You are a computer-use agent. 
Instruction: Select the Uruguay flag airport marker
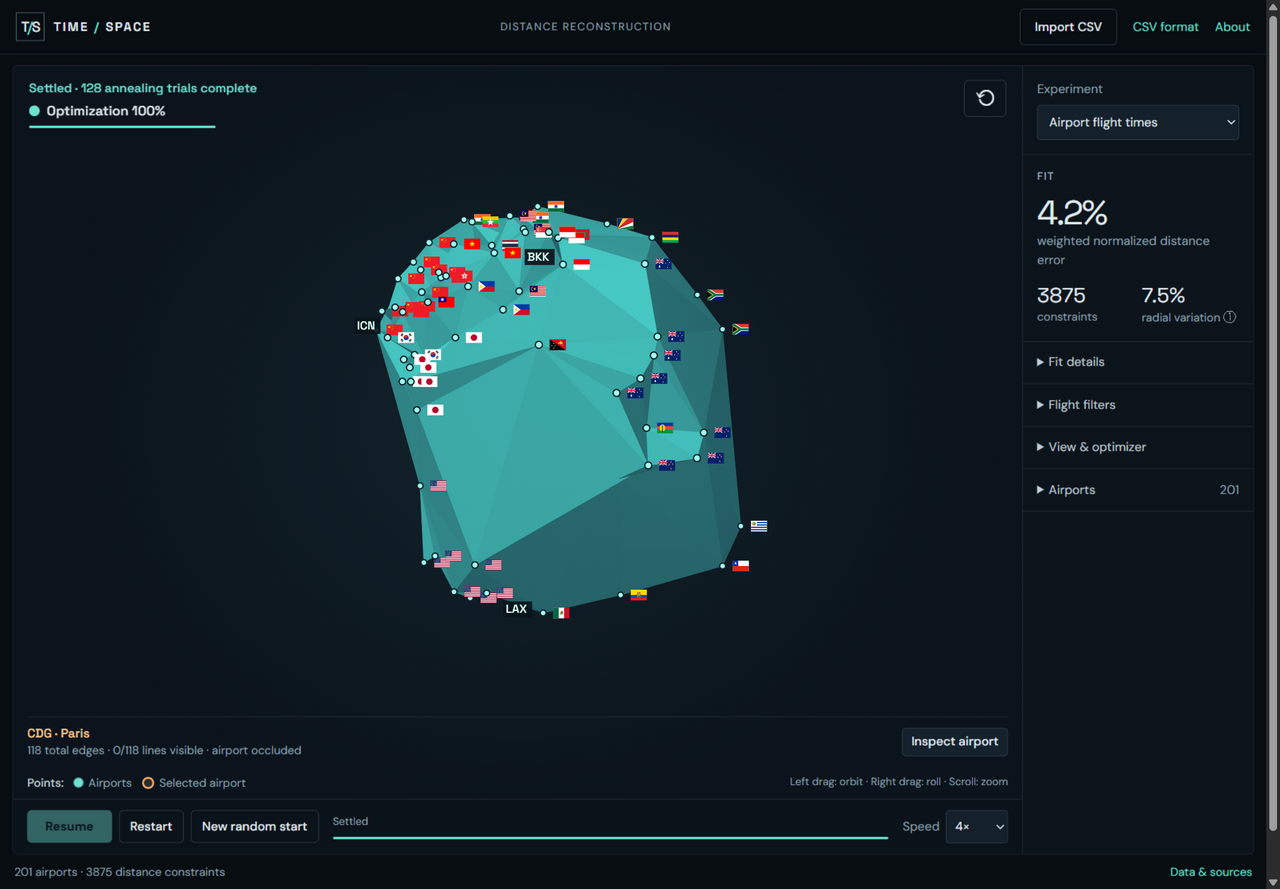[x=759, y=526]
